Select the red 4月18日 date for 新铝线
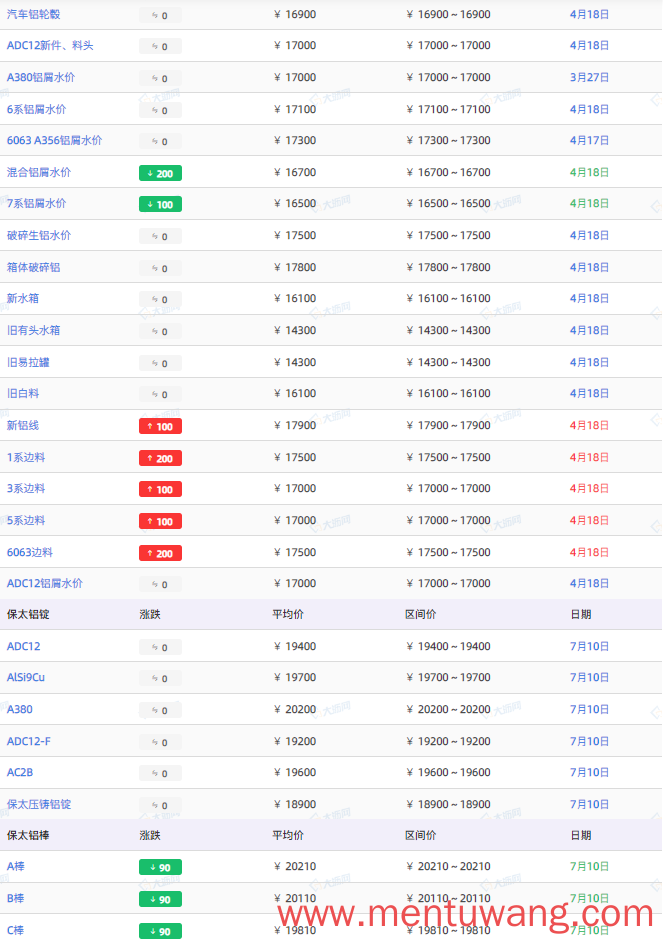Image resolution: width=663 pixels, height=944 pixels. click(590, 426)
